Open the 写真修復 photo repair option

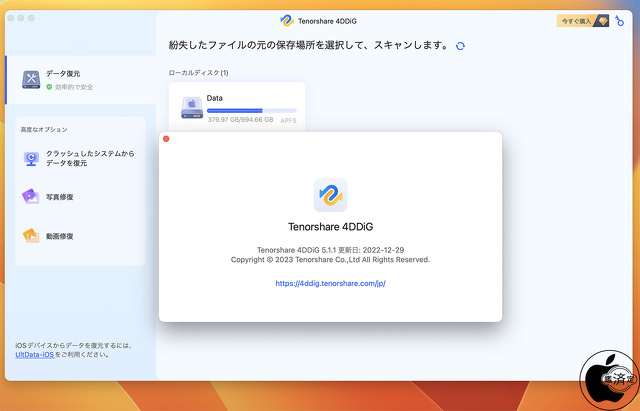[x=80, y=197]
